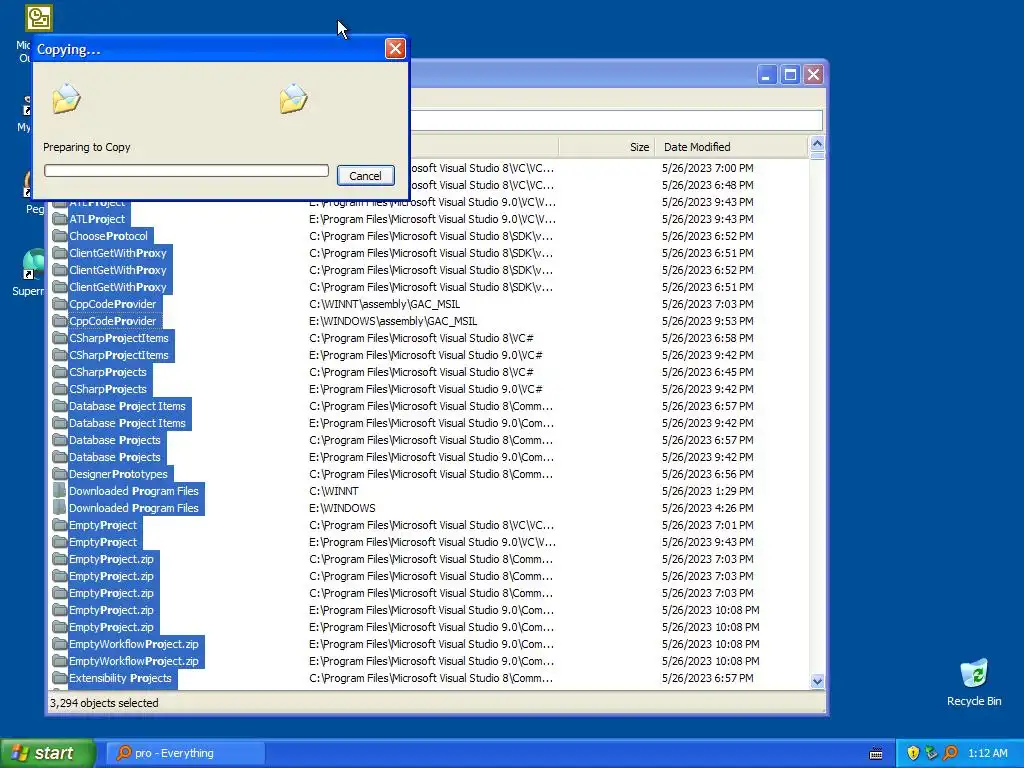Click Downloaded Program Files icon in E:\WINDOWS row

point(59,507)
